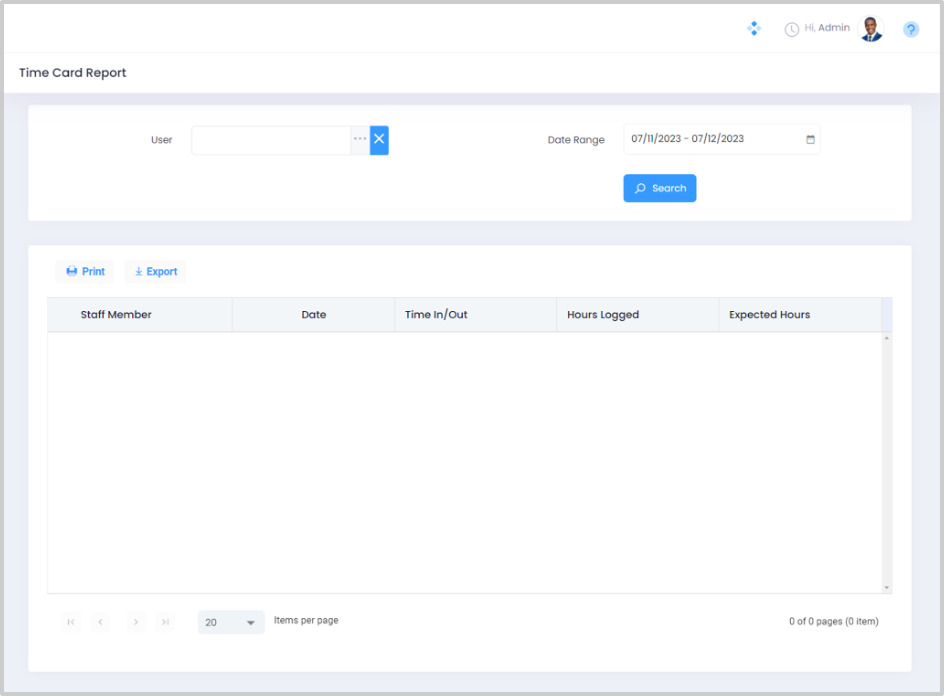Sort by Hours Logged column

point(602,314)
